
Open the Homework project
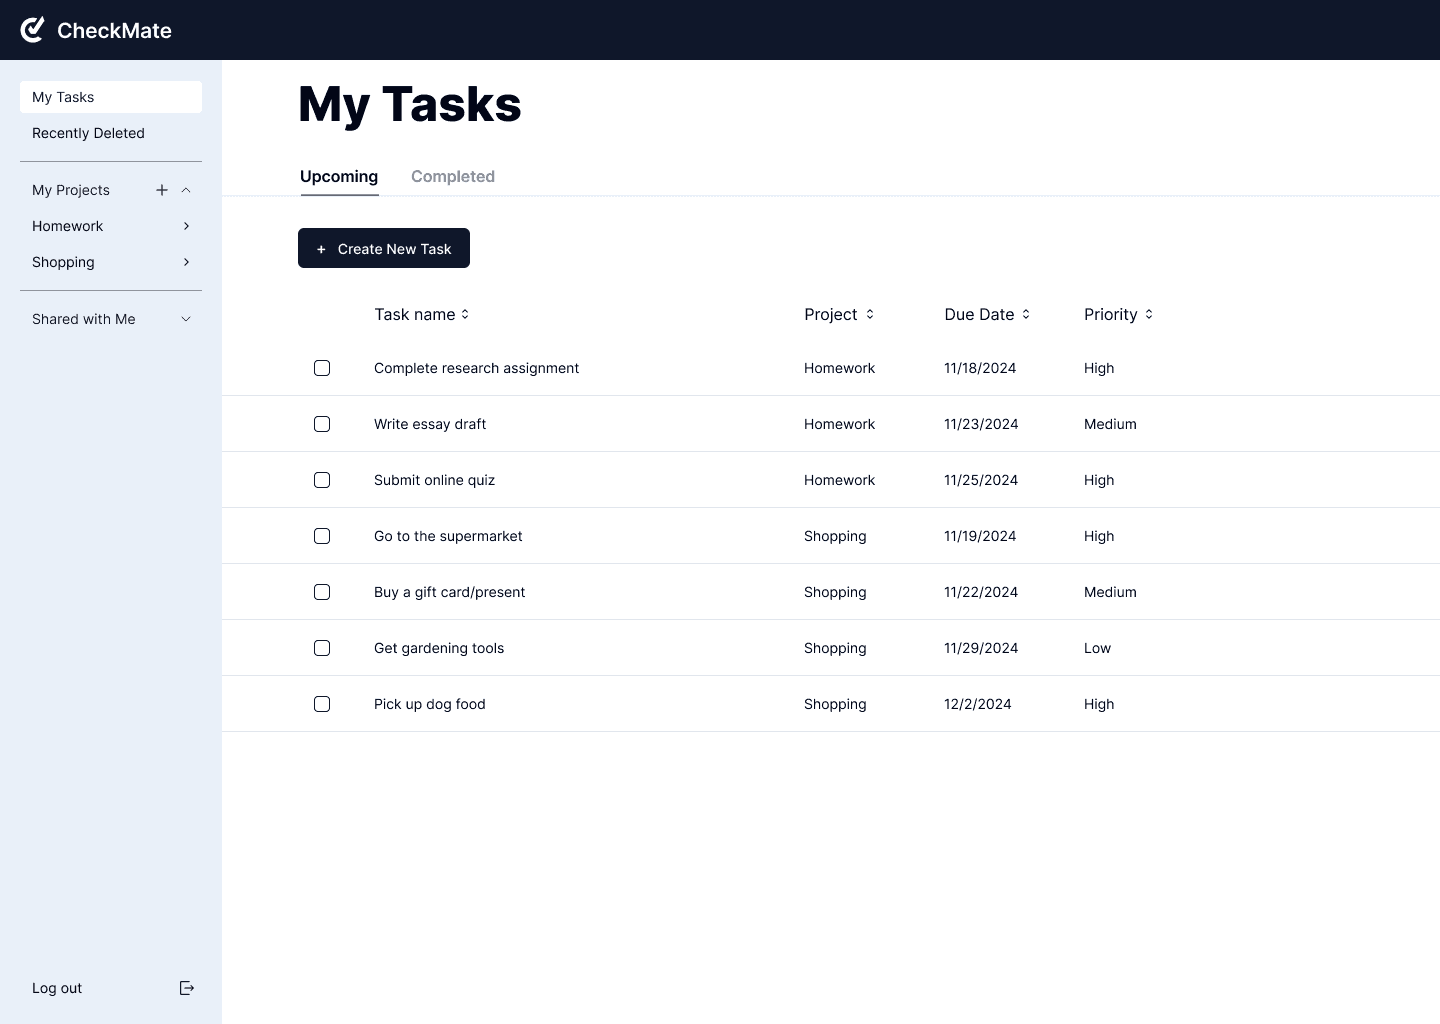coord(67,226)
